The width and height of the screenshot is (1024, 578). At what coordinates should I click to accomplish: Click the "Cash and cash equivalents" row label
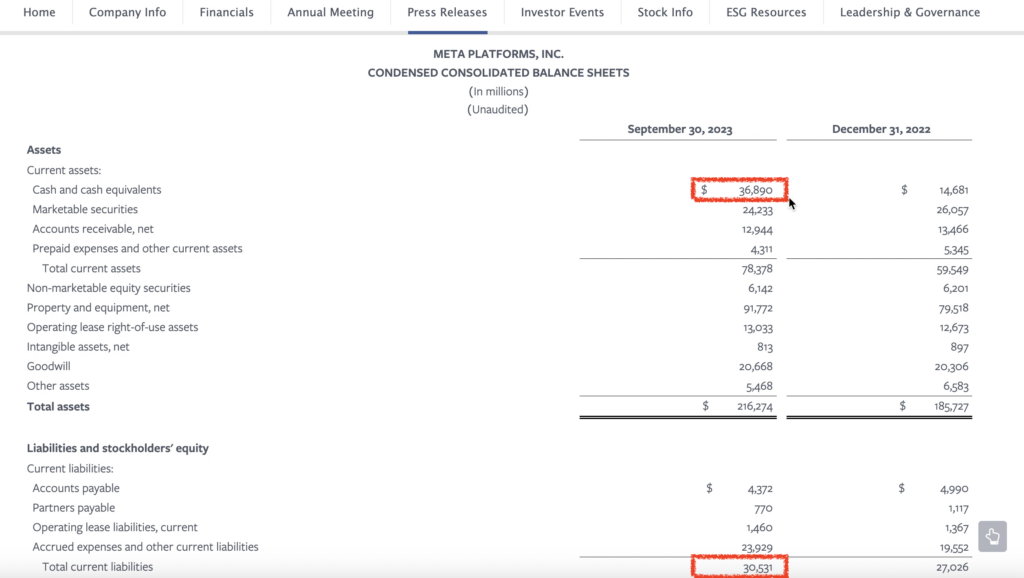[x=97, y=189]
